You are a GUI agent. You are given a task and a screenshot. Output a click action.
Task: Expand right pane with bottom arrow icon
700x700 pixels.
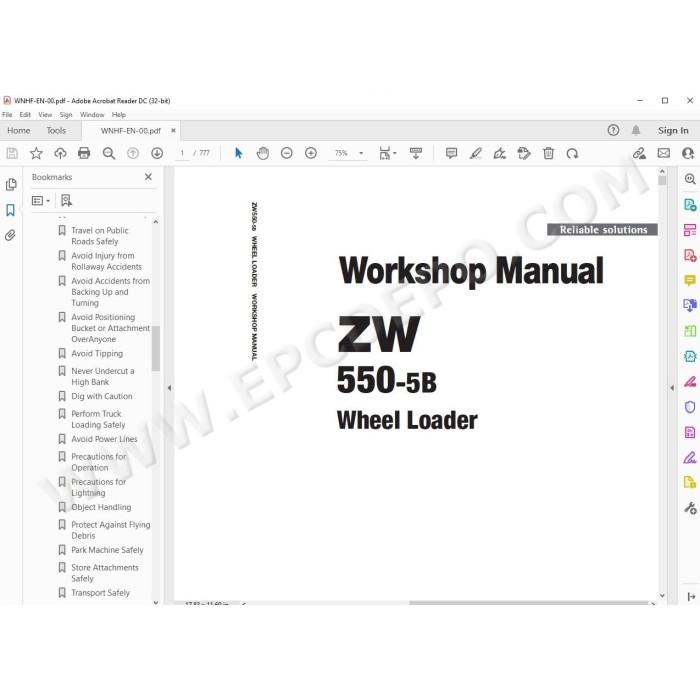(691, 596)
